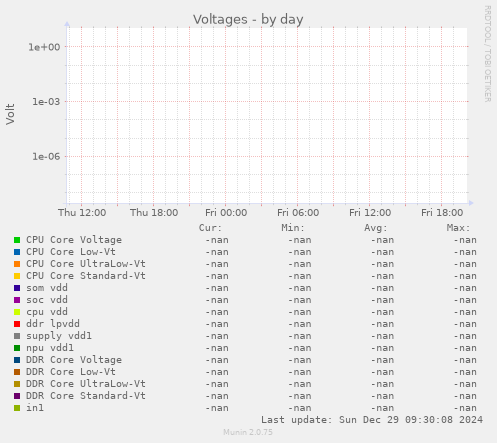Click the purple soc vdd swatch
The image size is (497, 443).
[17, 300]
